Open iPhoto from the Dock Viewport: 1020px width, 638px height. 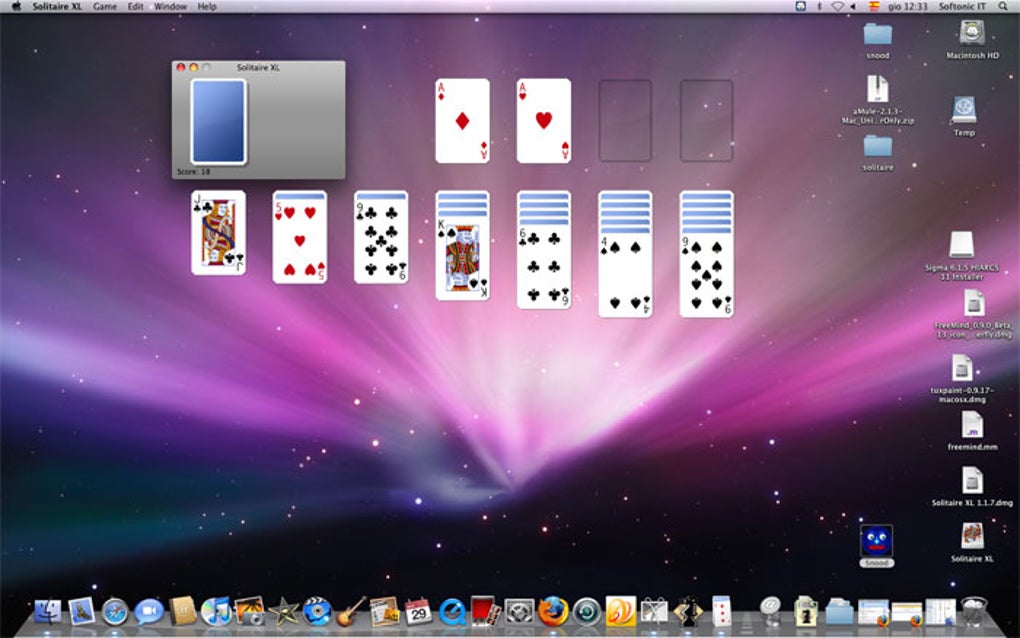pos(250,612)
